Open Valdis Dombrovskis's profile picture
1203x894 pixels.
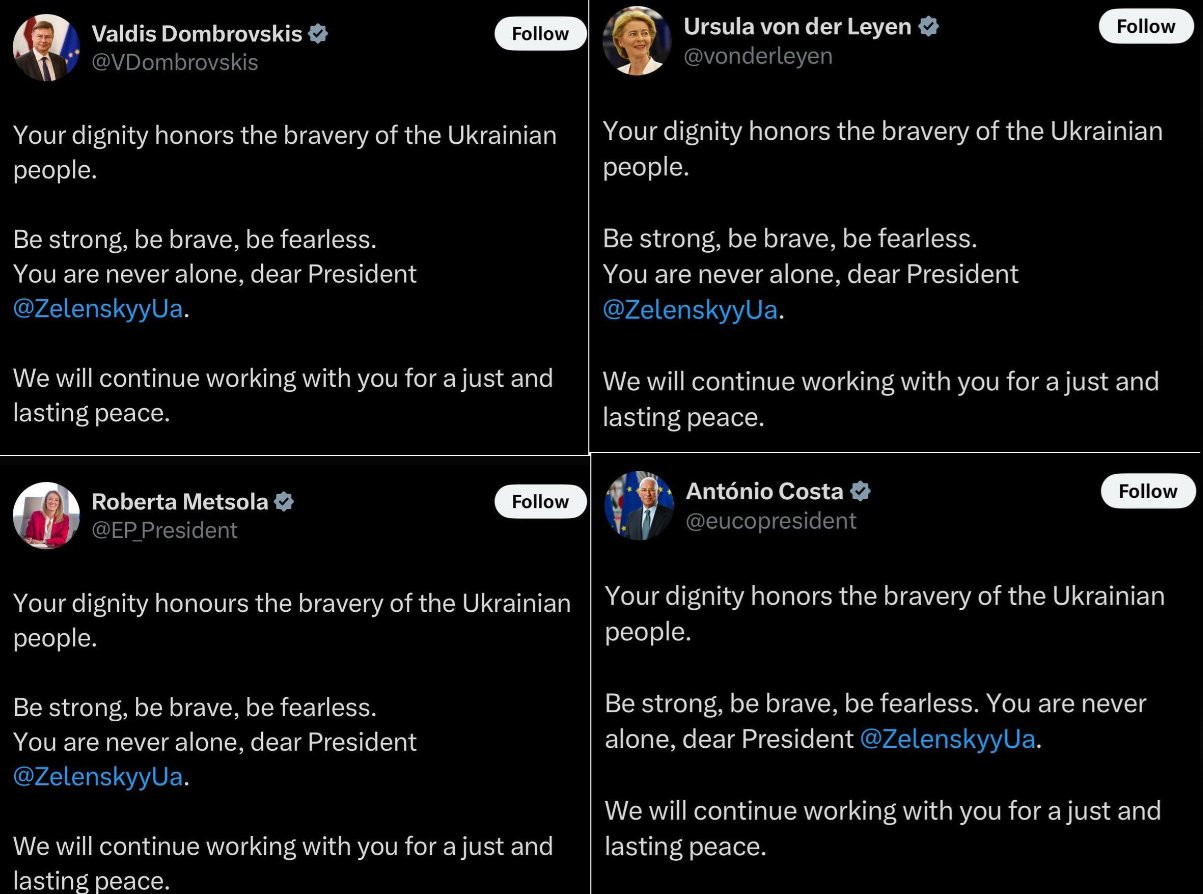[x=46, y=48]
